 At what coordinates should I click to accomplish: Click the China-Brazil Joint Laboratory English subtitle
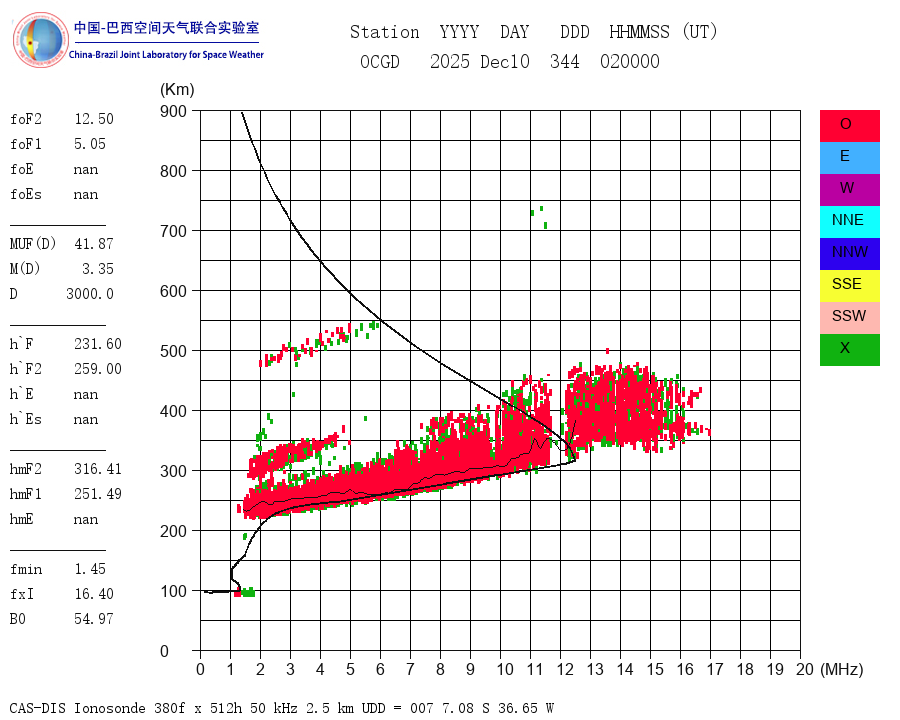coord(166,55)
